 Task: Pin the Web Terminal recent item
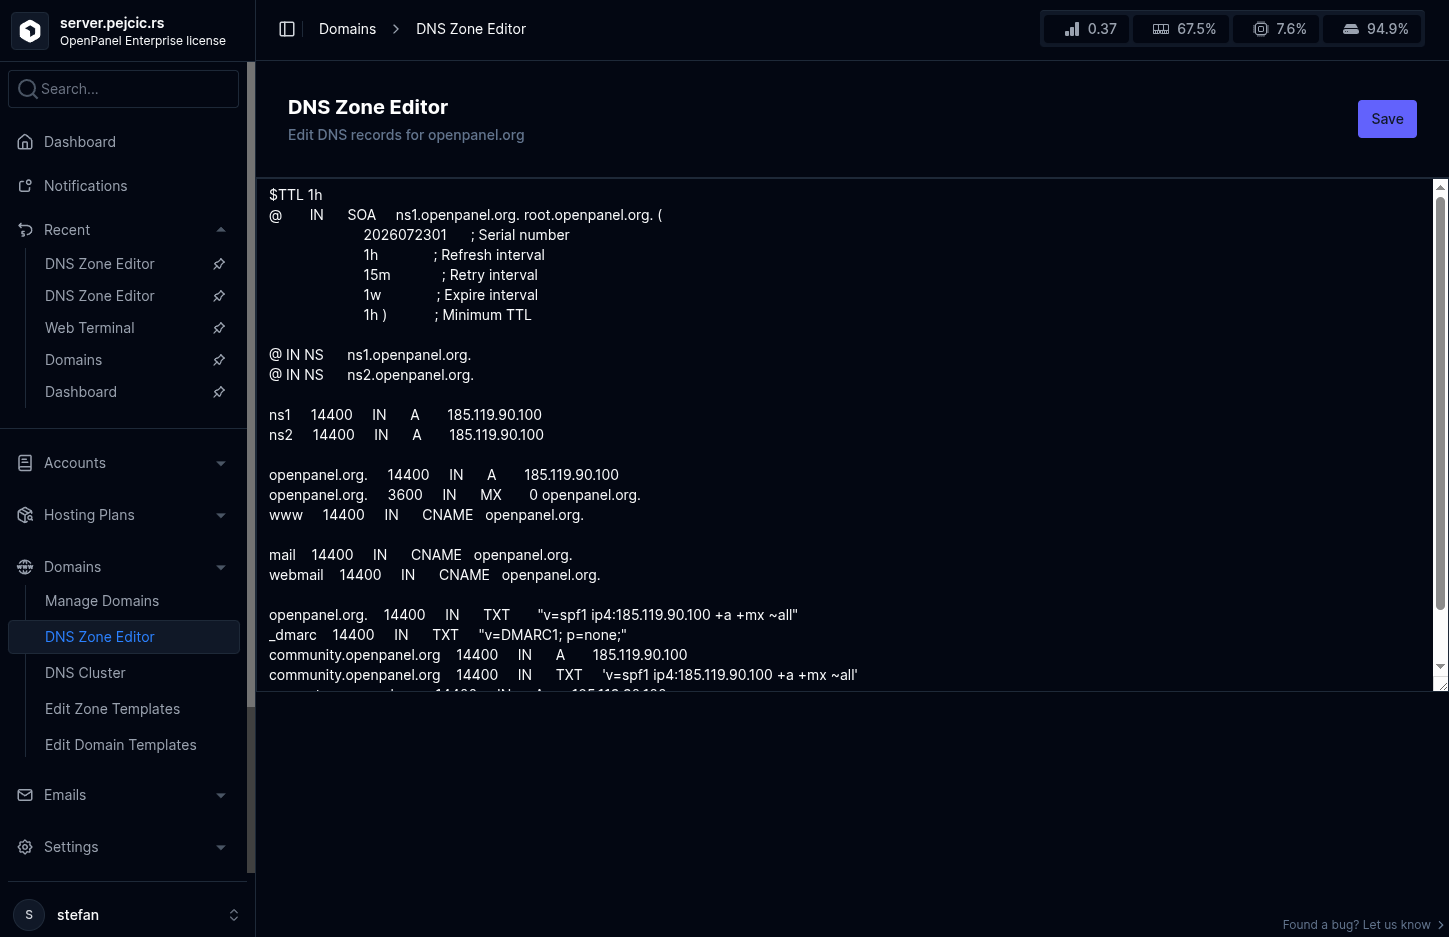(x=219, y=328)
